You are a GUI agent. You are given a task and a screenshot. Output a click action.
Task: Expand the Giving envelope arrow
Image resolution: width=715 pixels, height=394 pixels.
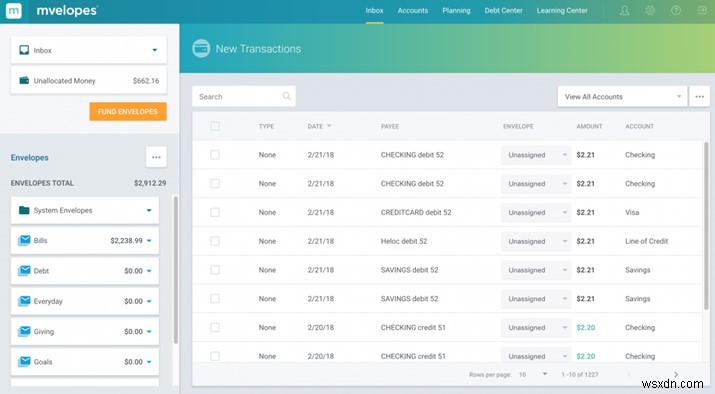coord(149,332)
